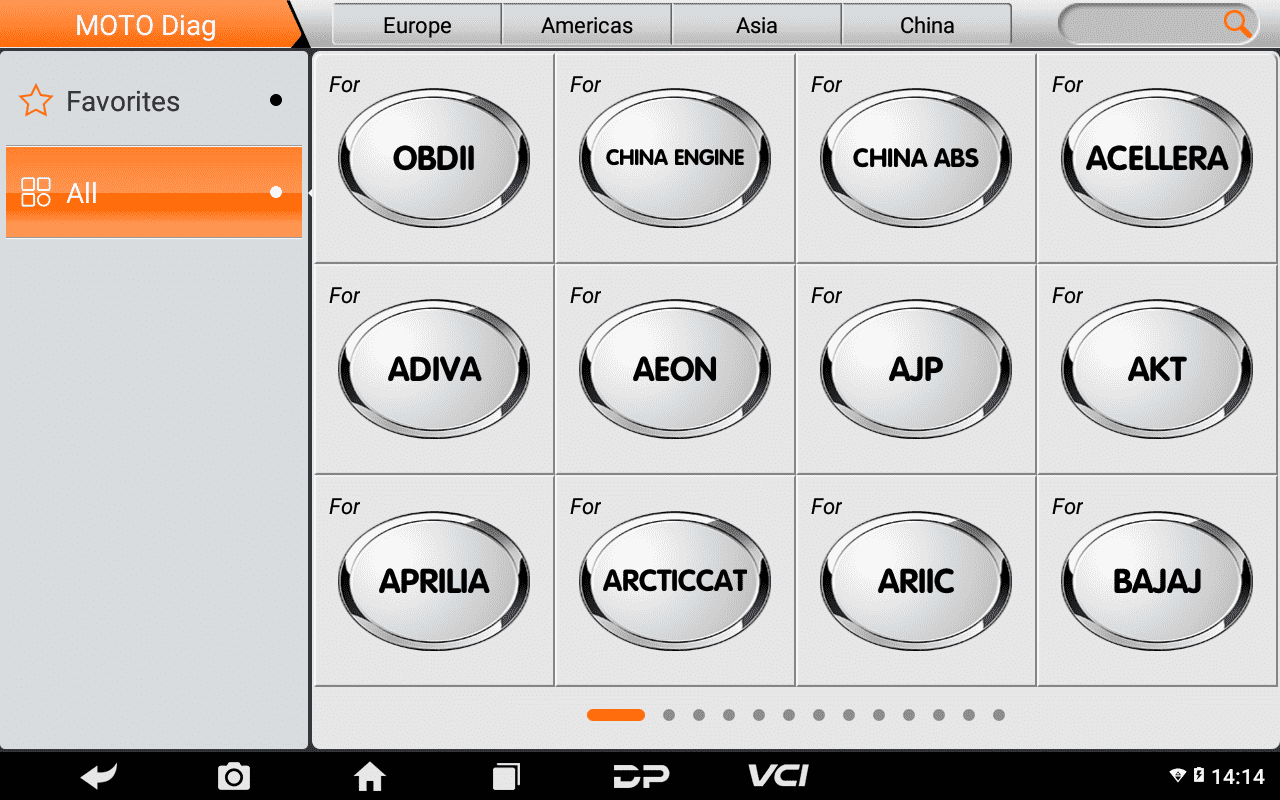Viewport: 1280px width, 800px height.
Task: Go to the home screen icon
Action: pos(370,776)
